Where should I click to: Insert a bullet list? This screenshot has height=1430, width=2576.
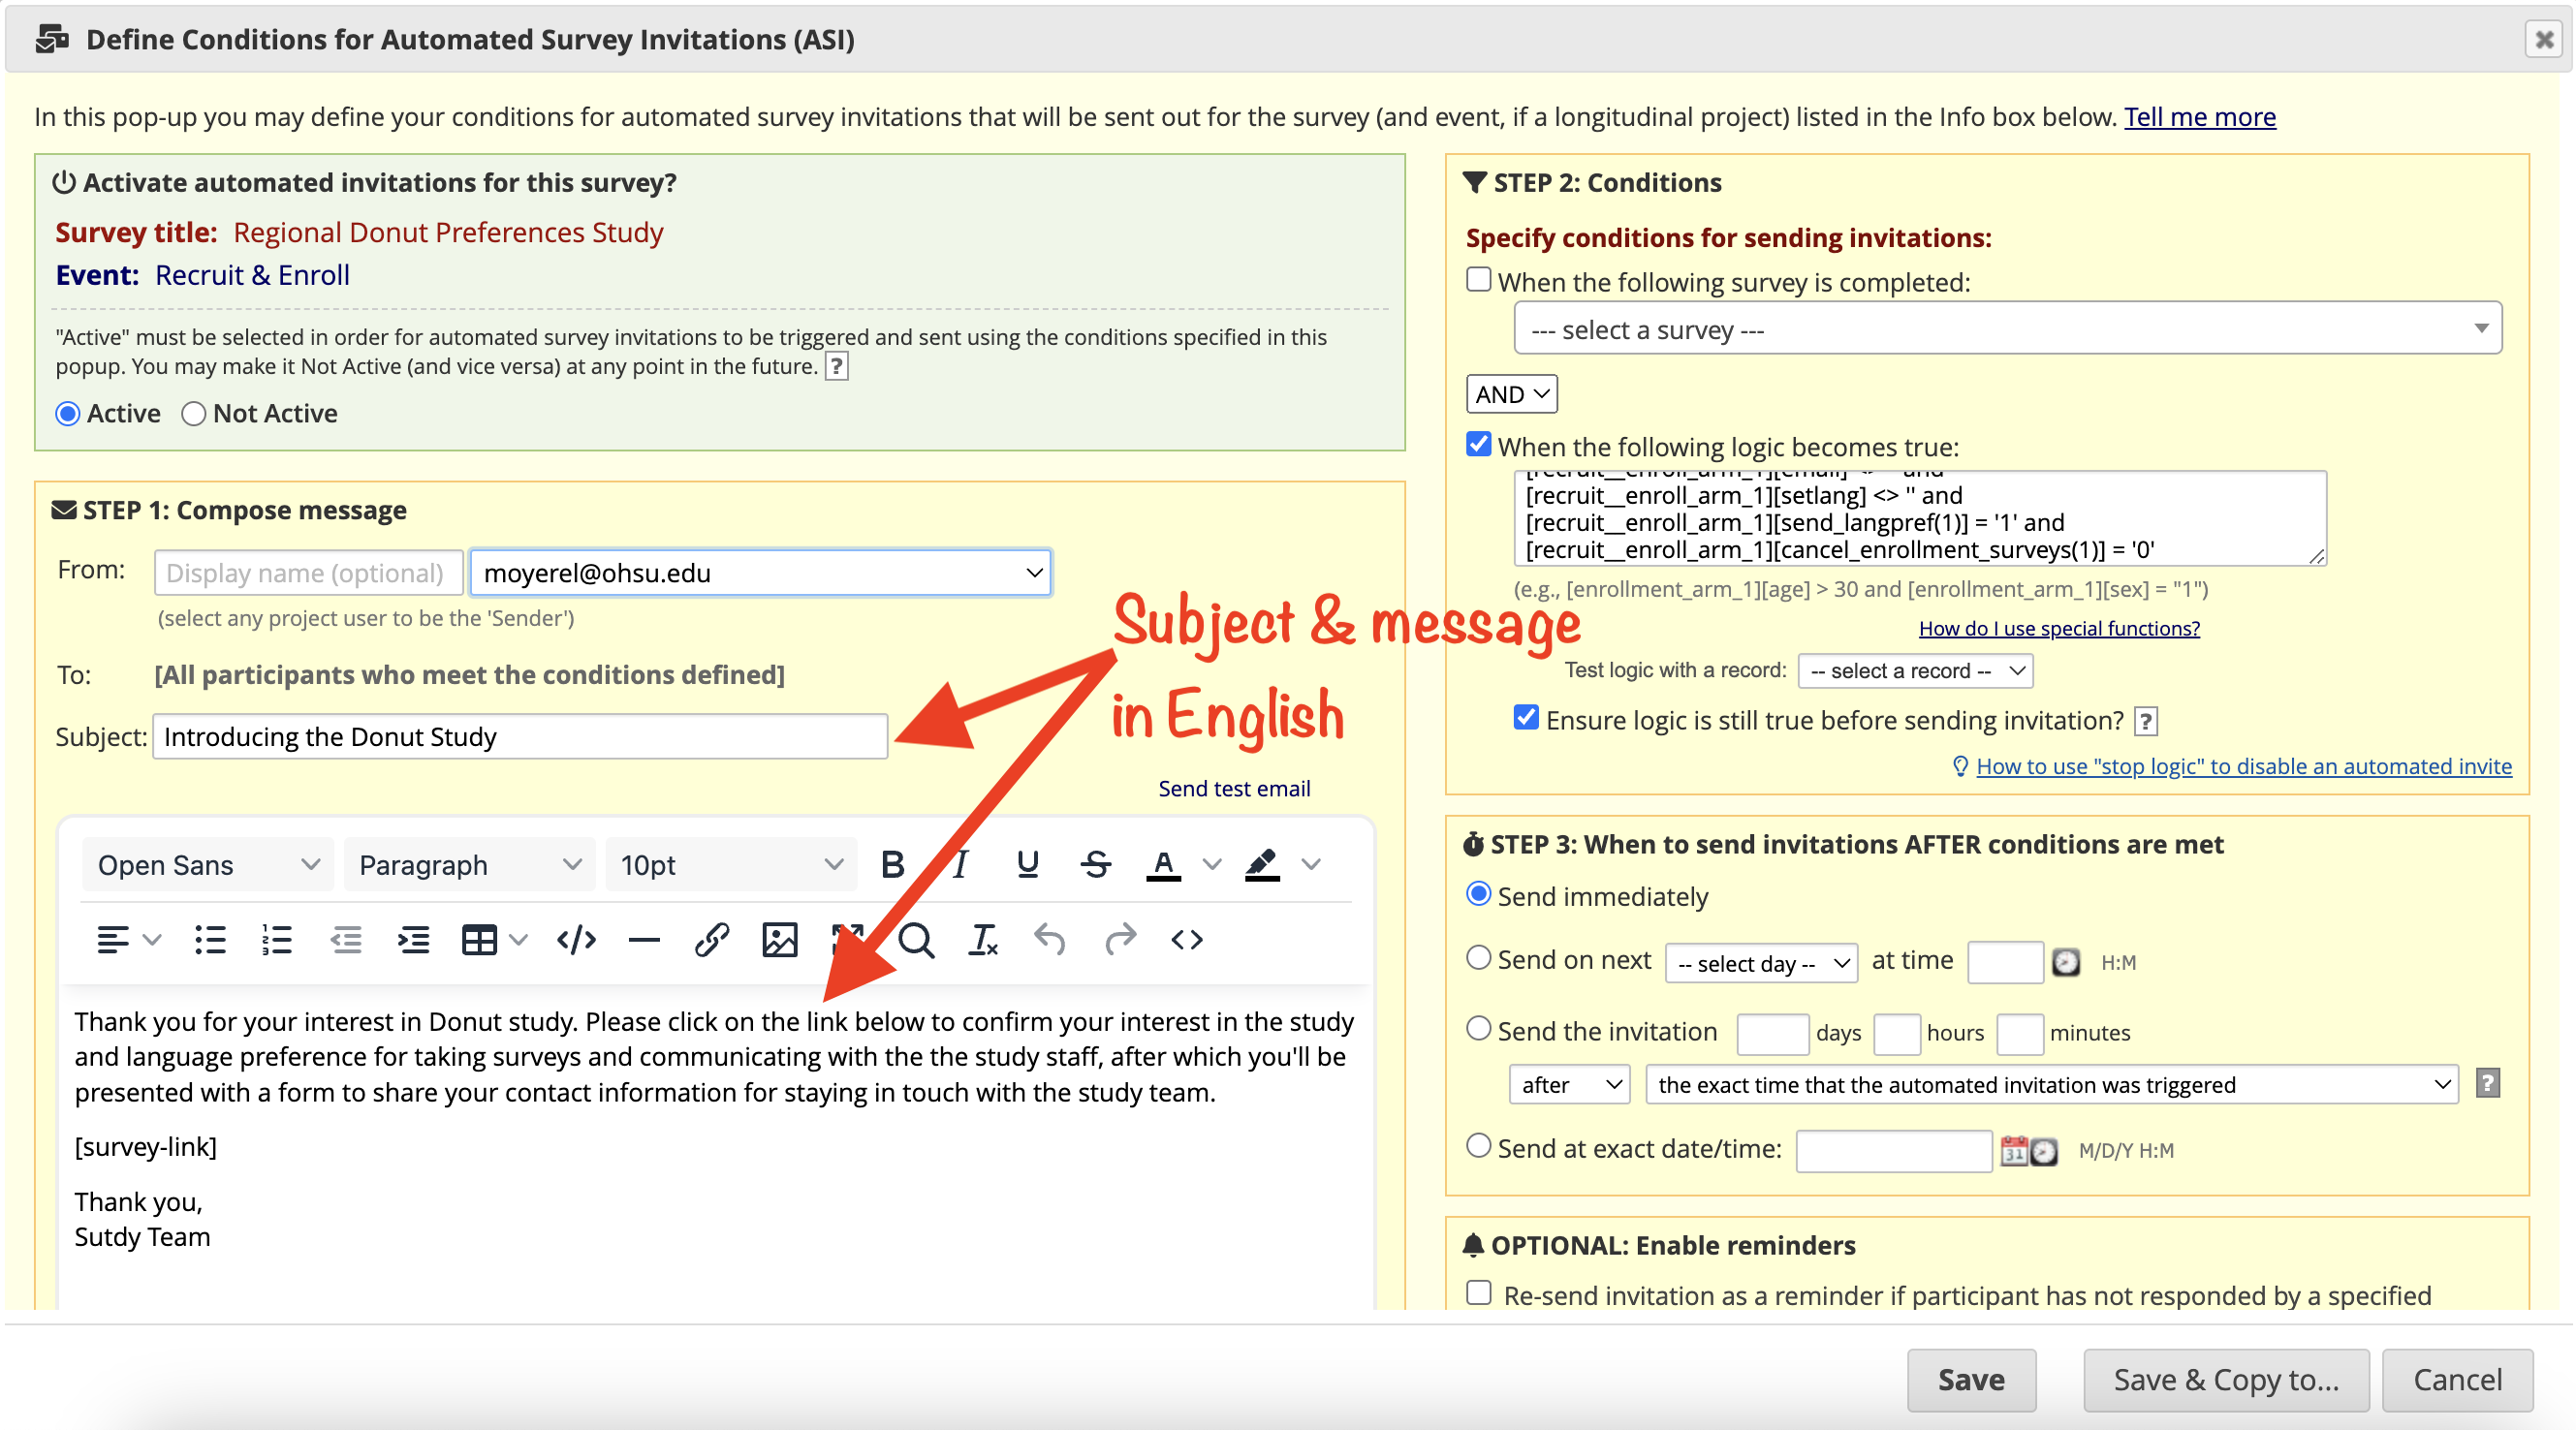(x=210, y=940)
